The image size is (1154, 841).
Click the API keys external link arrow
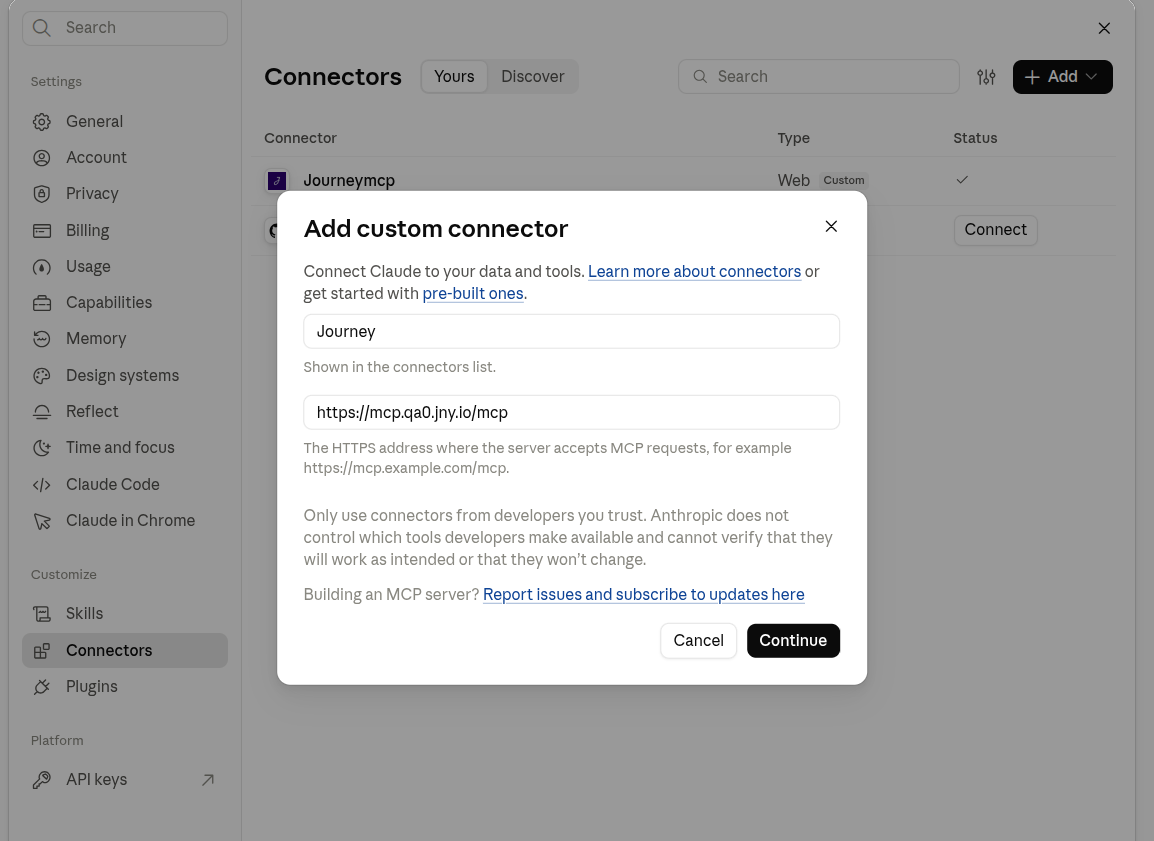pyautogui.click(x=208, y=779)
